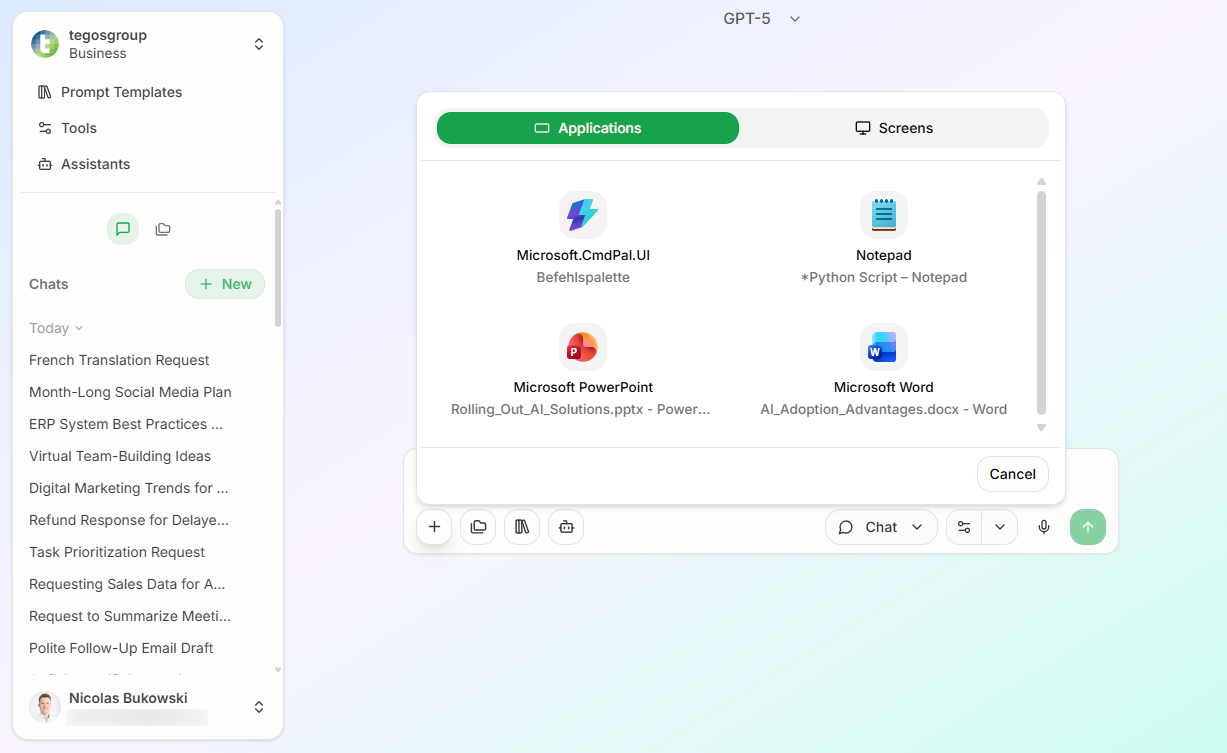
Task: Click the plus attachment icon in the input bar
Action: [x=433, y=527]
